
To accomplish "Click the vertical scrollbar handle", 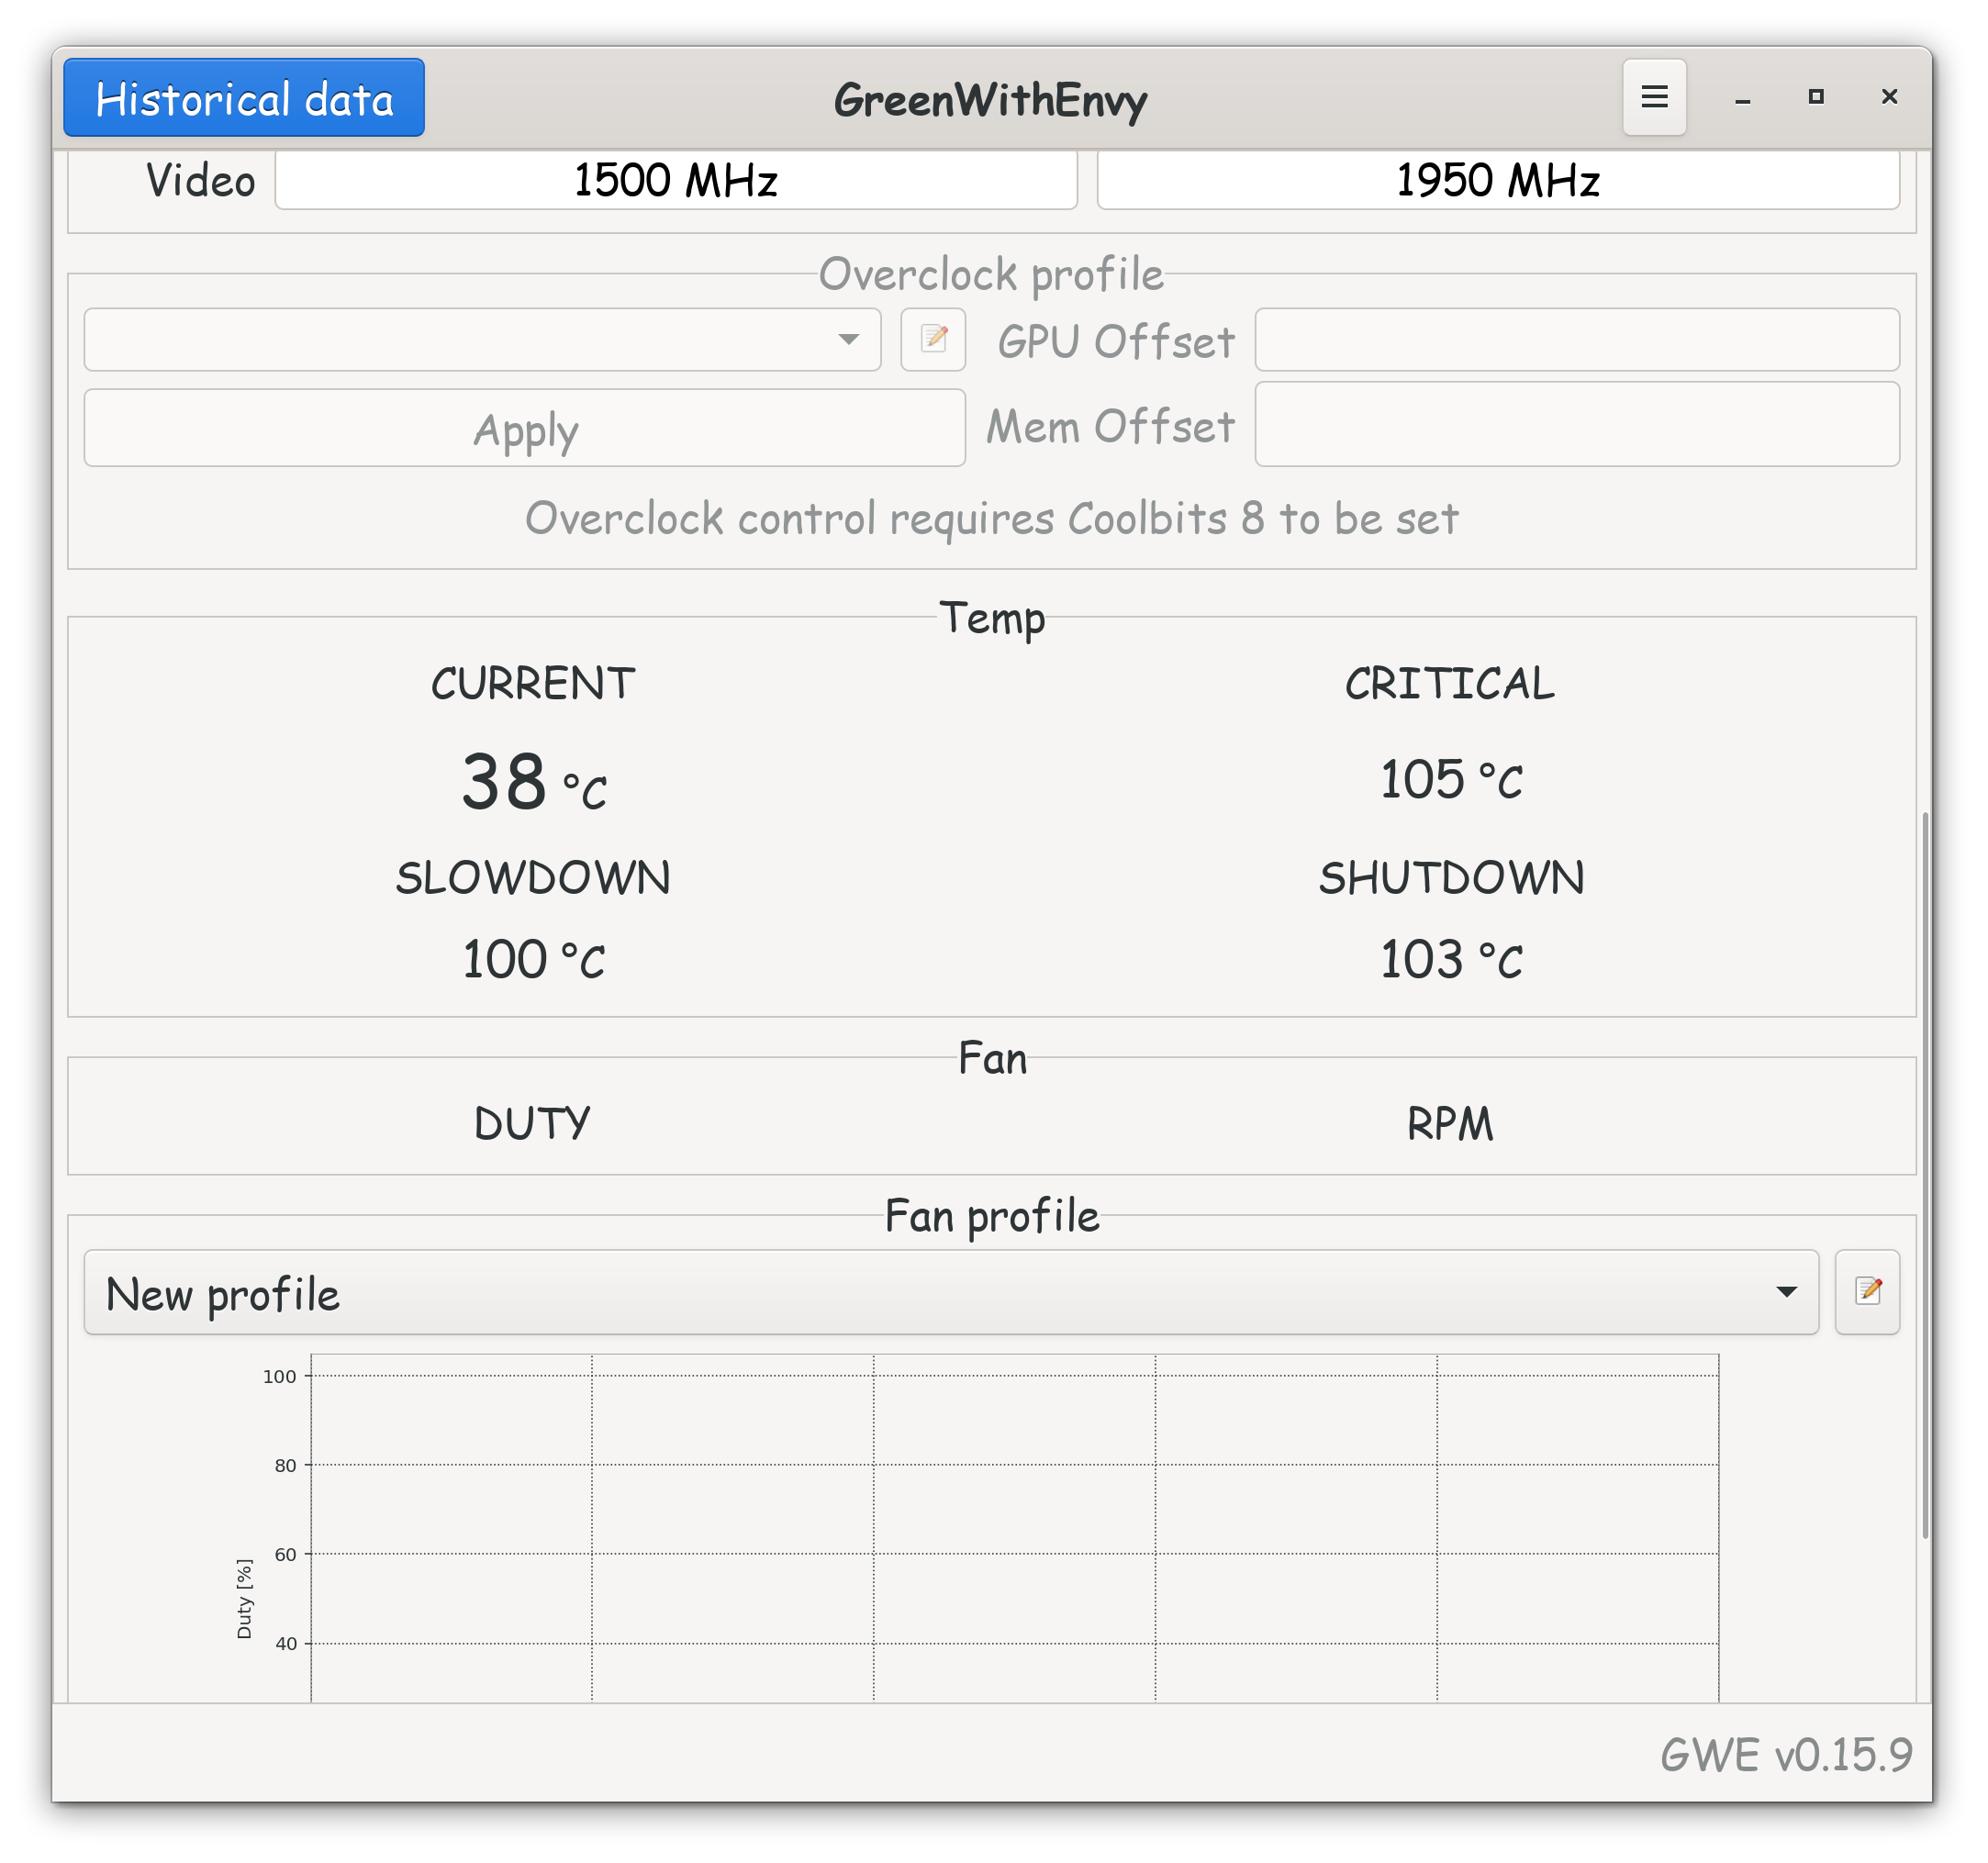I will [x=1925, y=1175].
